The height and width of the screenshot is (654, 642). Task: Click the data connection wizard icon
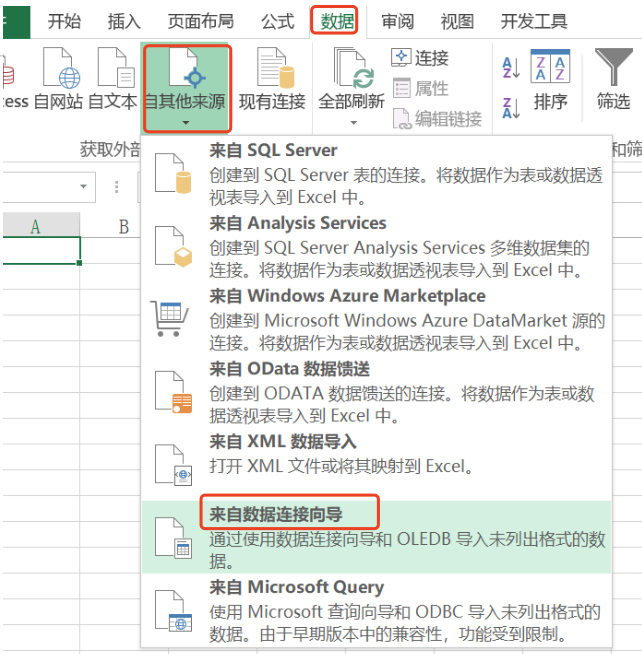point(173,538)
